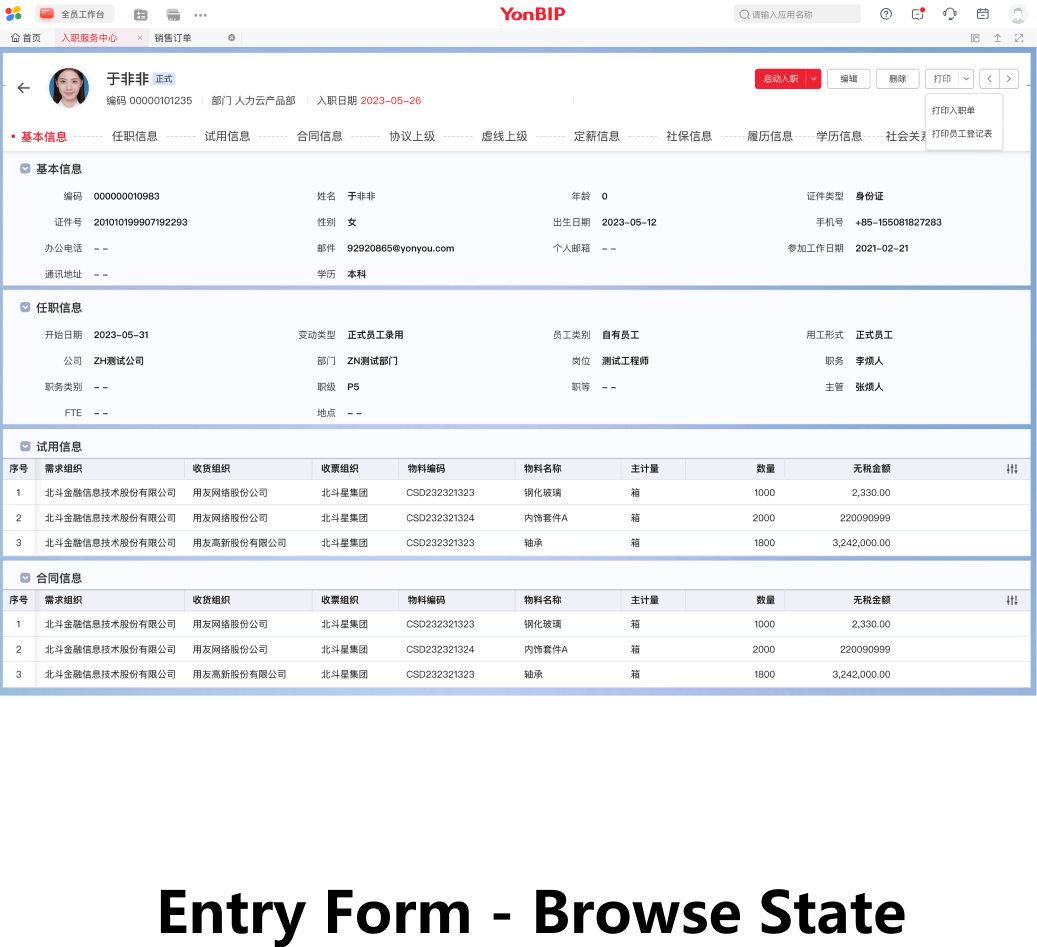Open the calendar icon in top bar
The height and width of the screenshot is (947, 1037).
(x=983, y=14)
